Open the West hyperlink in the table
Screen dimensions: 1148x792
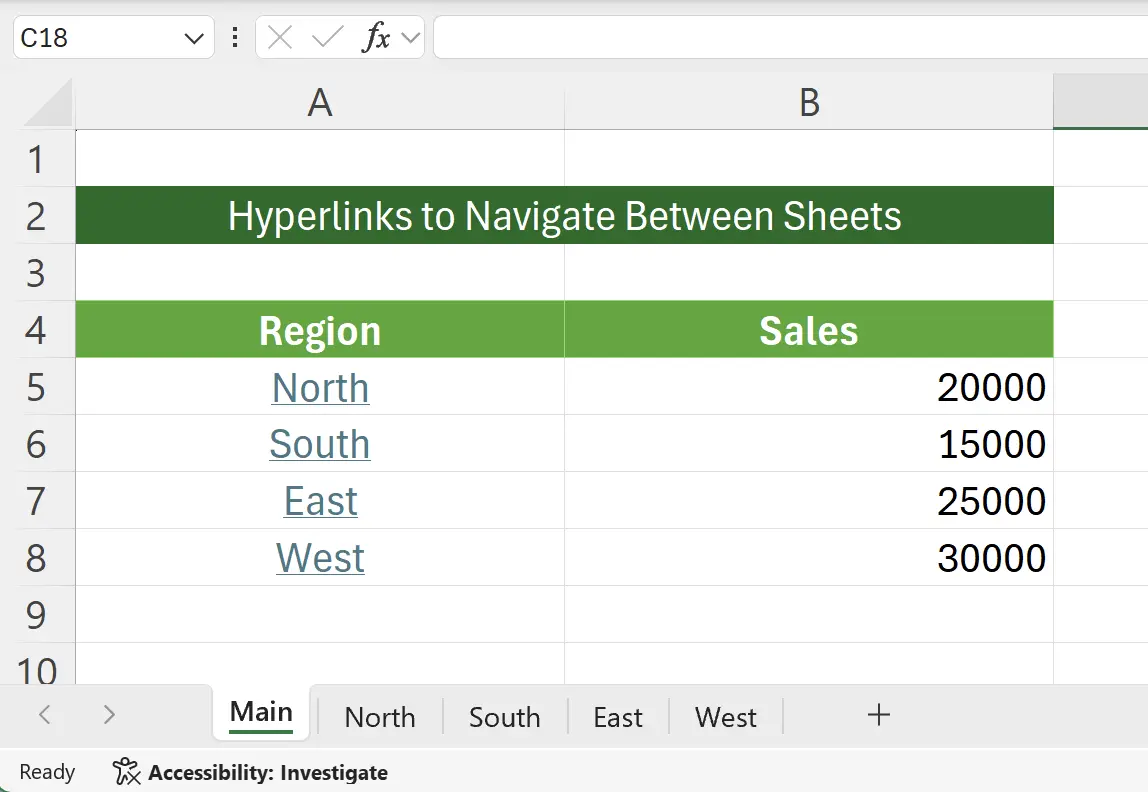(x=319, y=558)
